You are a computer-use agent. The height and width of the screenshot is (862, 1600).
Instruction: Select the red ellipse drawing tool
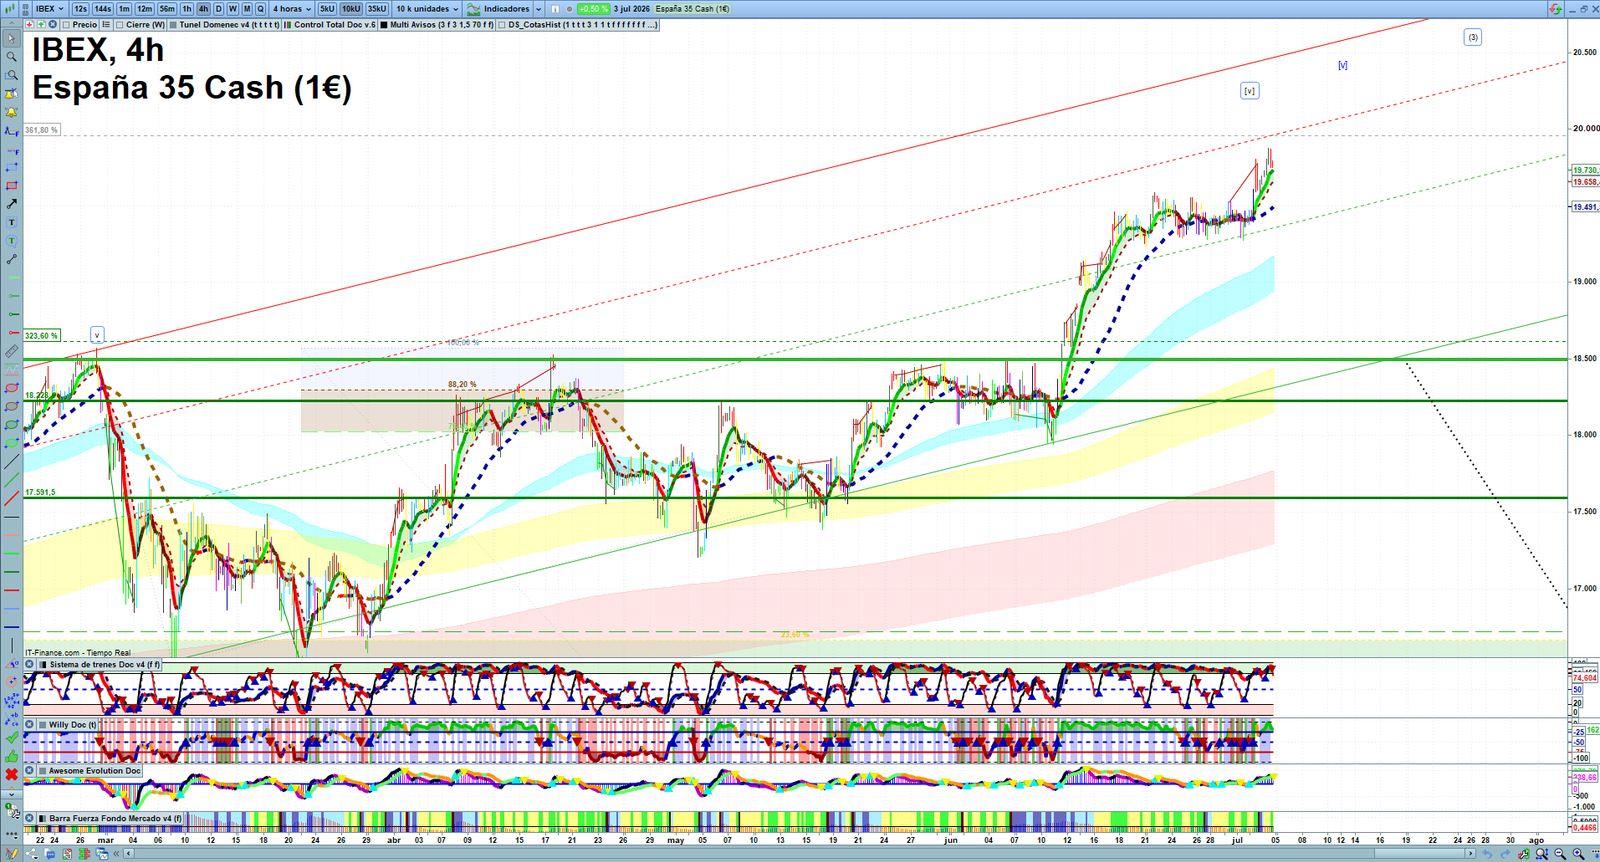click(x=12, y=388)
